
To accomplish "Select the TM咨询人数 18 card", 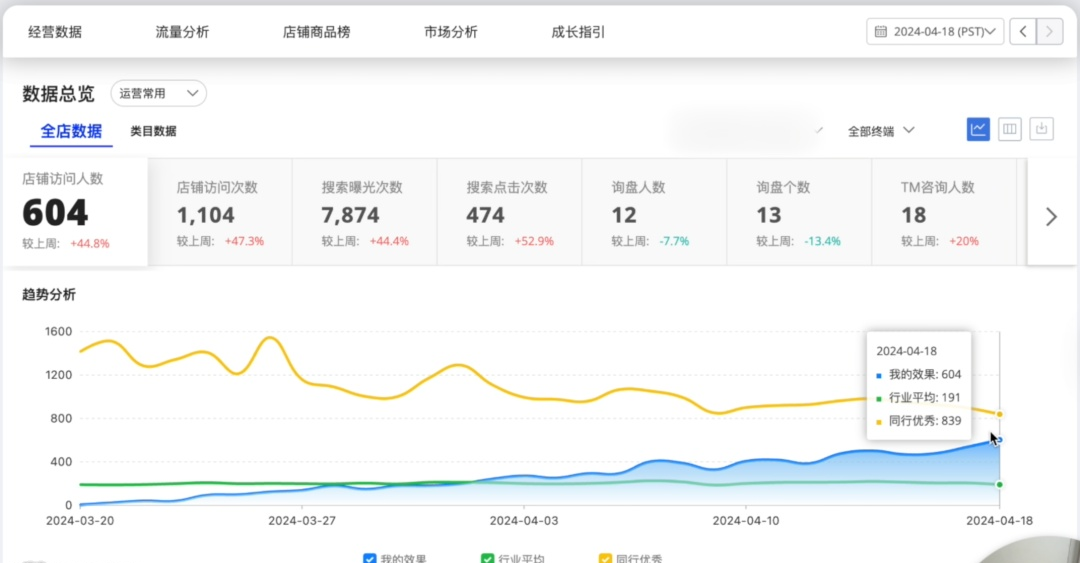I will click(x=943, y=212).
